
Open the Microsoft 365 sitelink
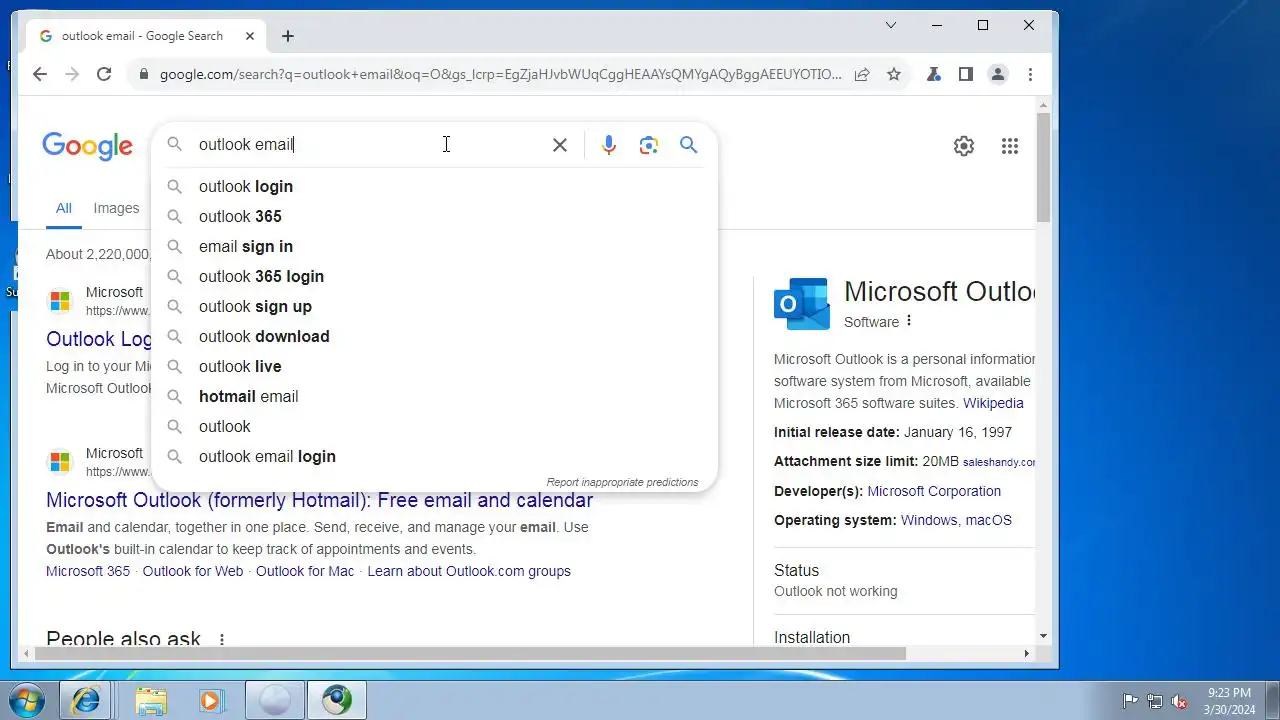point(88,571)
